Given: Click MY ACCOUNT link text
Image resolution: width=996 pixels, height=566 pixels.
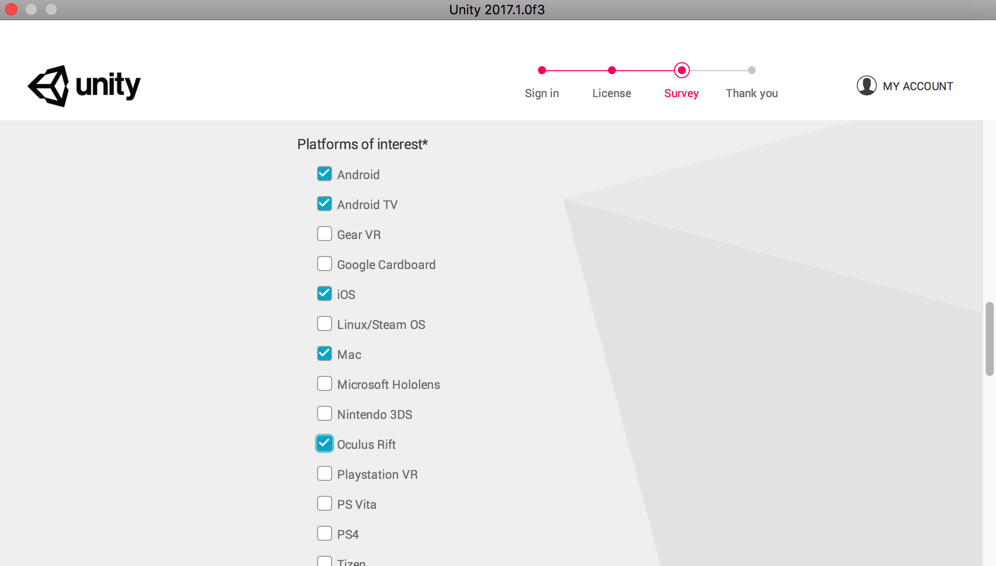Looking at the screenshot, I should pyautogui.click(x=917, y=86).
